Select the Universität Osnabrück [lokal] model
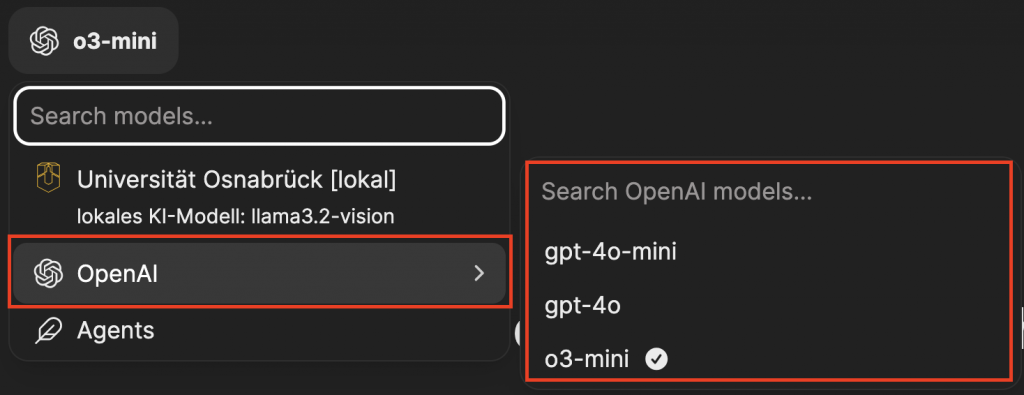Image resolution: width=1024 pixels, height=395 pixels. (x=259, y=197)
